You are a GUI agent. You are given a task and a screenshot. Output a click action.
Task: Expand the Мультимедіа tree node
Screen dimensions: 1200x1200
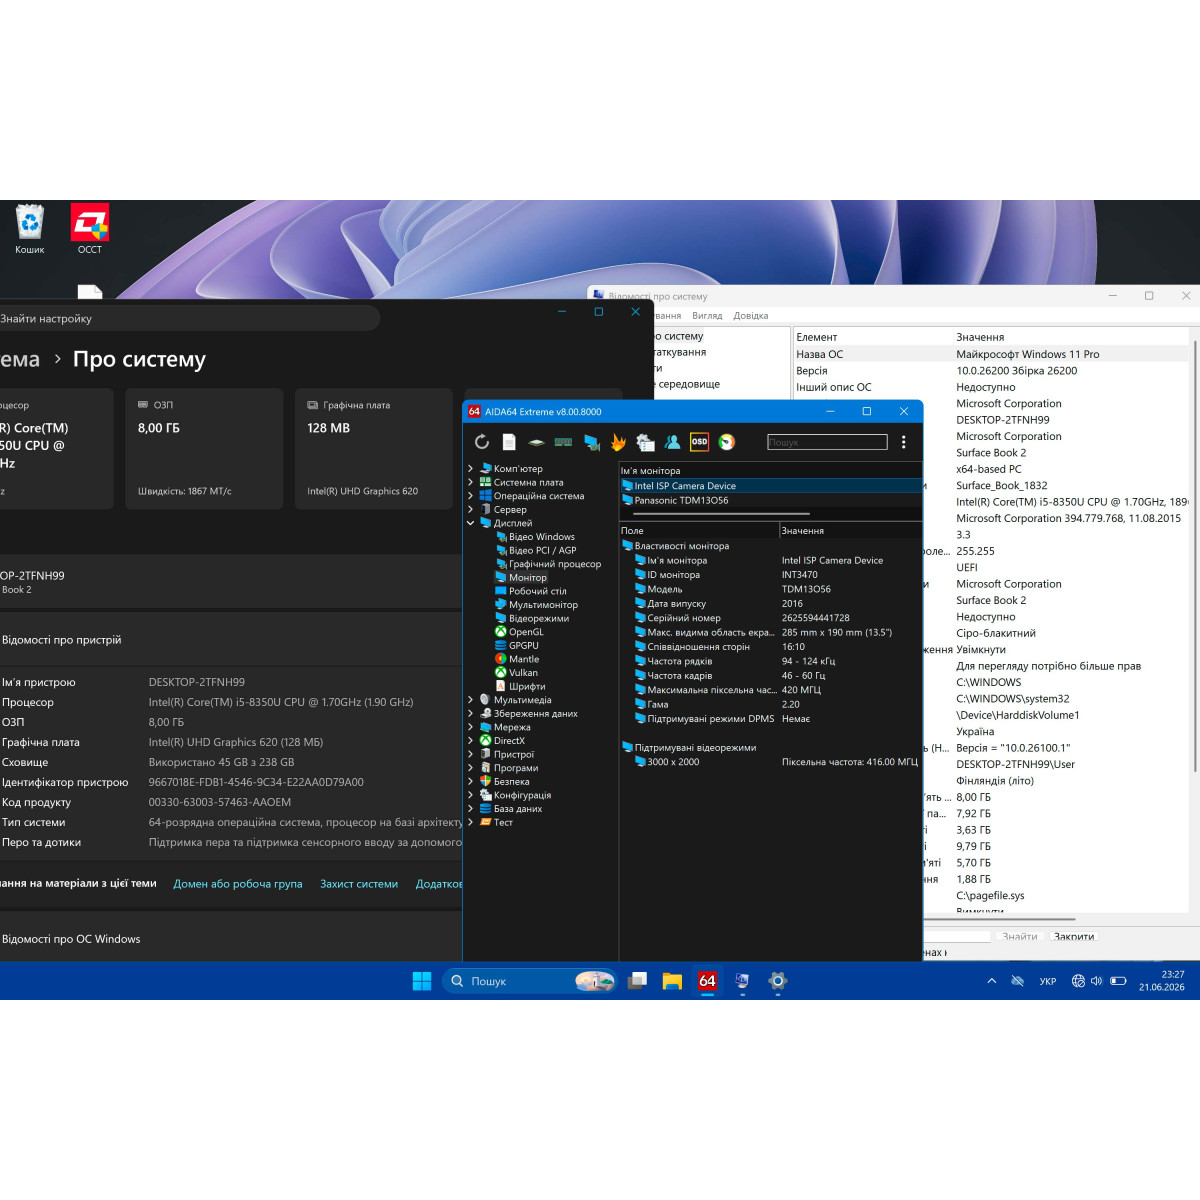tap(470, 700)
